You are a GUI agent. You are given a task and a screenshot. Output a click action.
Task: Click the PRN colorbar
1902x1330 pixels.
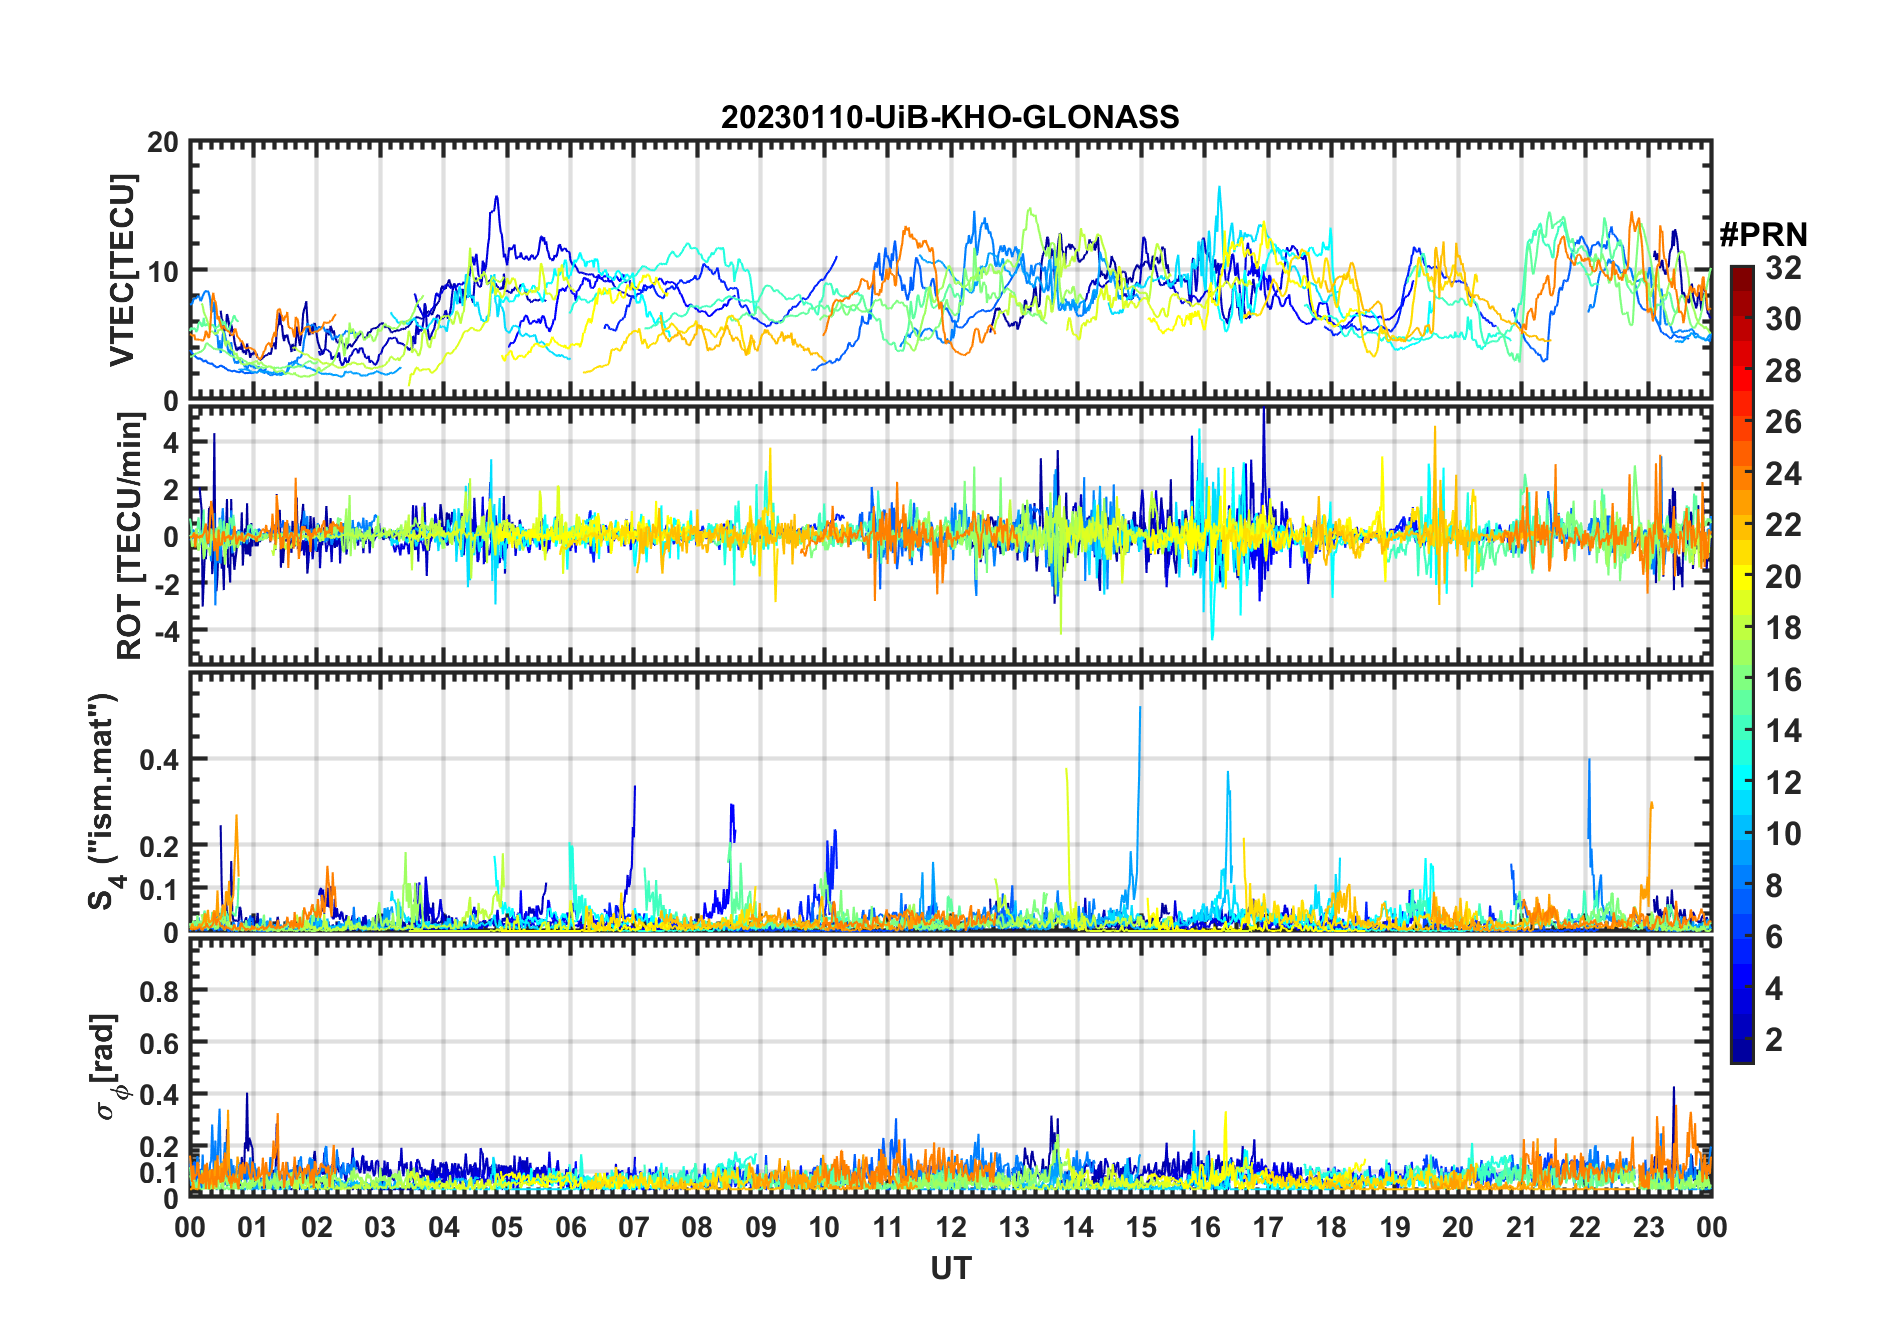[x=1742, y=664]
